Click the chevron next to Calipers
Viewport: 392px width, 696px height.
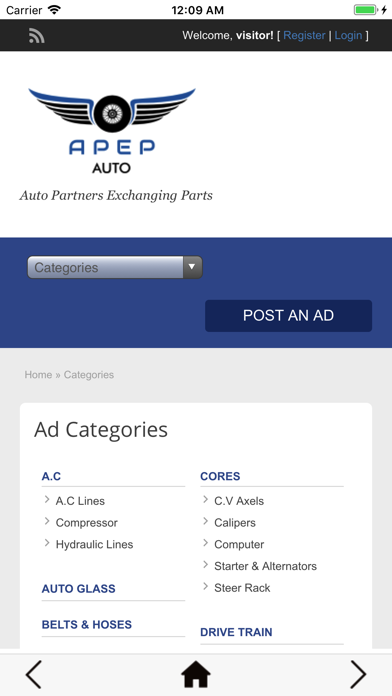tap(206, 522)
